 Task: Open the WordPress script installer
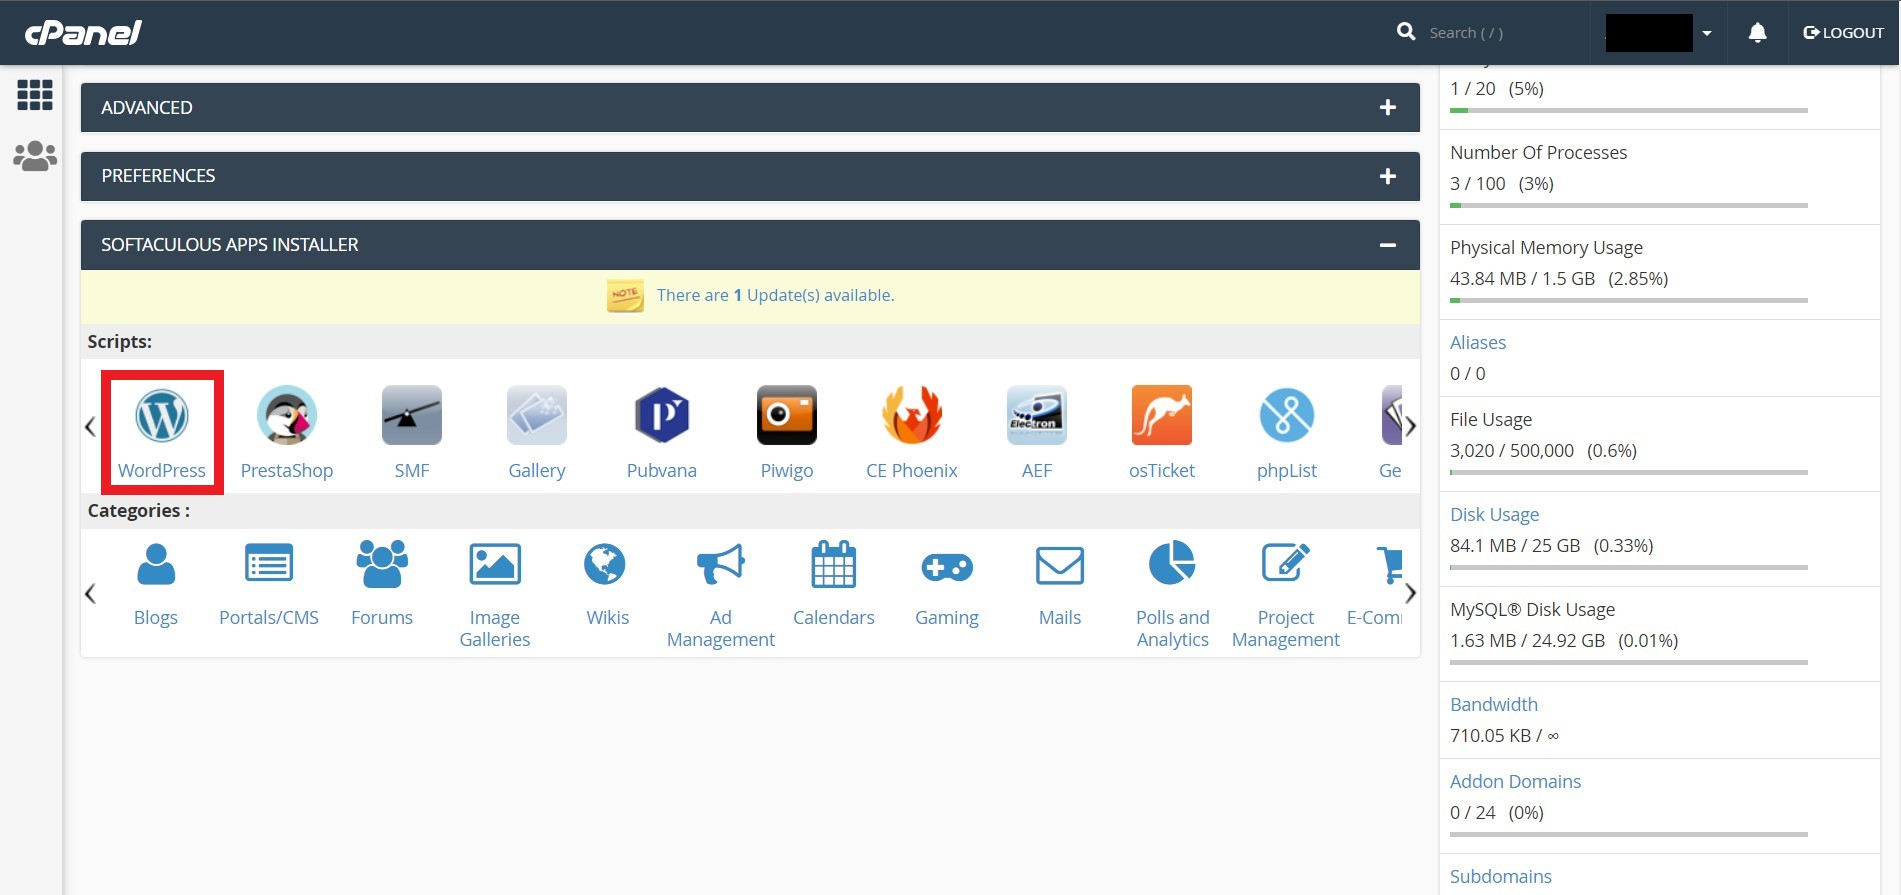[x=161, y=415]
